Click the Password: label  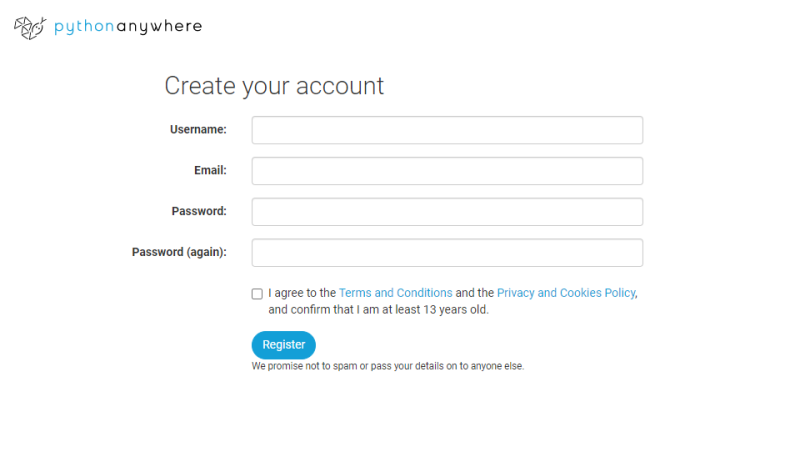(199, 212)
